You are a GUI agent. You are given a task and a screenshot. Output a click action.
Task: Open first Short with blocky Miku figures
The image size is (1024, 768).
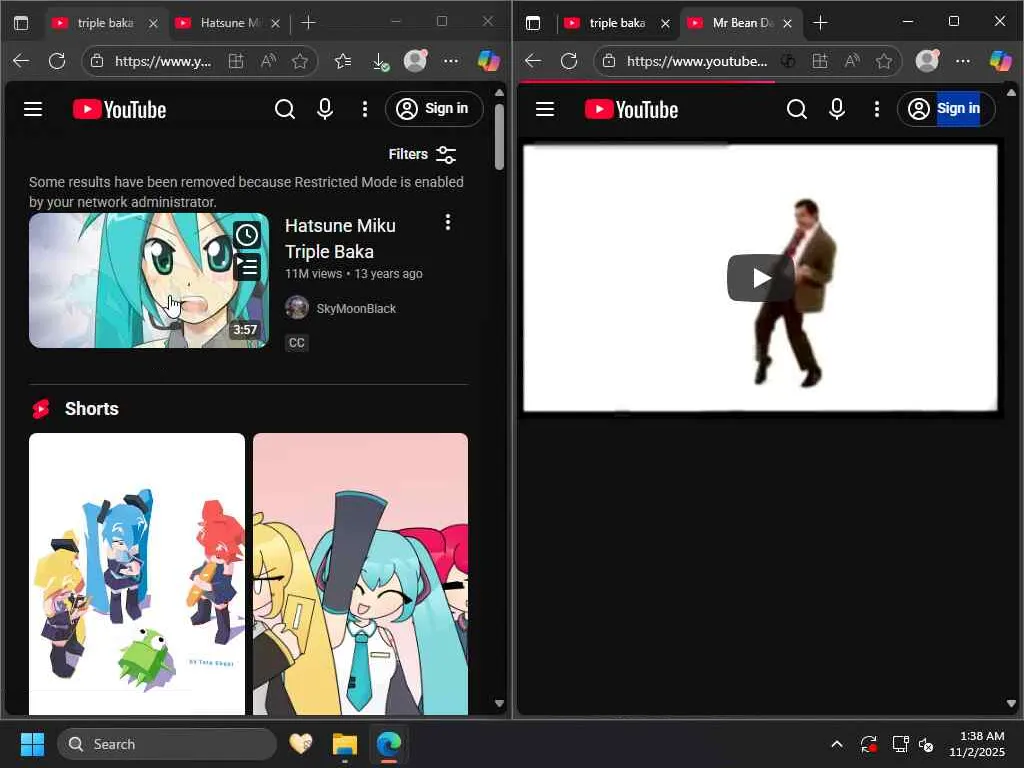coord(136,573)
